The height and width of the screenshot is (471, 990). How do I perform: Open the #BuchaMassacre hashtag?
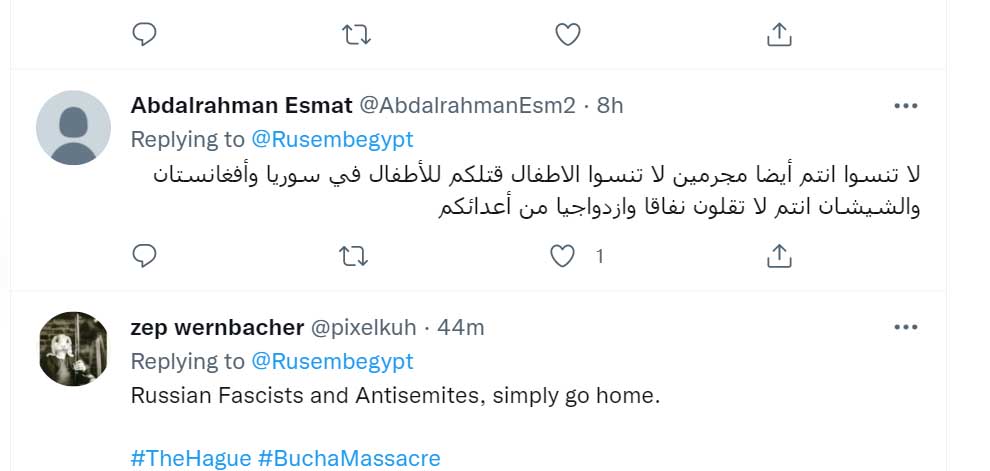pyautogui.click(x=349, y=459)
